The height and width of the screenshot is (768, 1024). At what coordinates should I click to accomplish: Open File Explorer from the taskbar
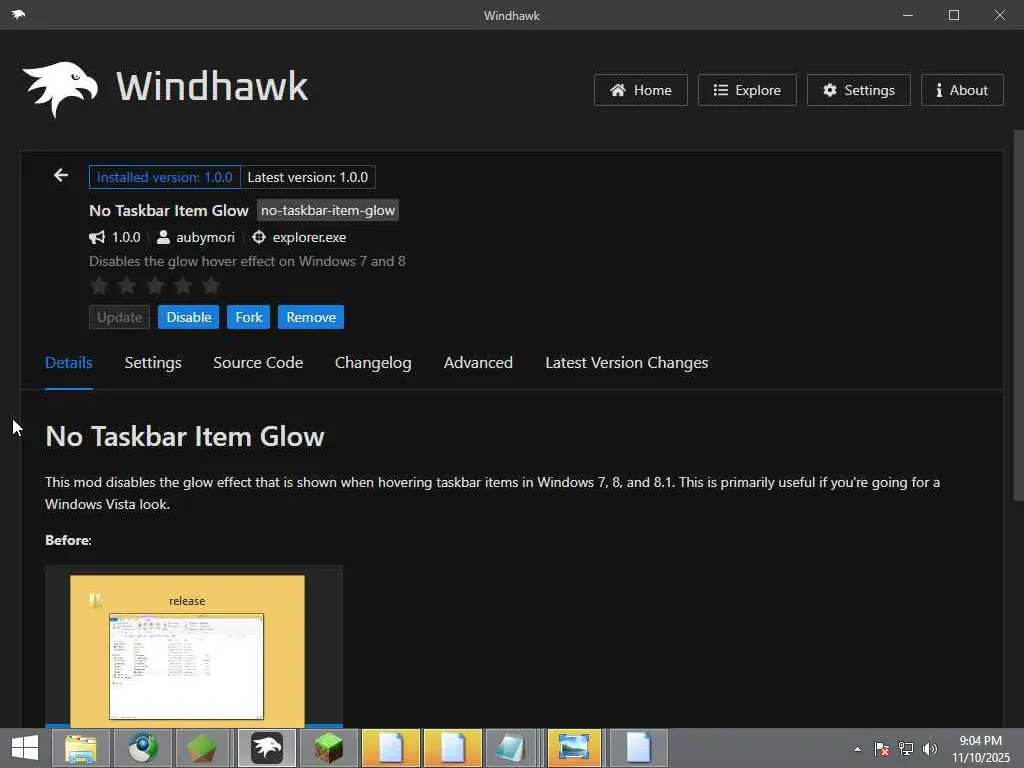[81, 748]
